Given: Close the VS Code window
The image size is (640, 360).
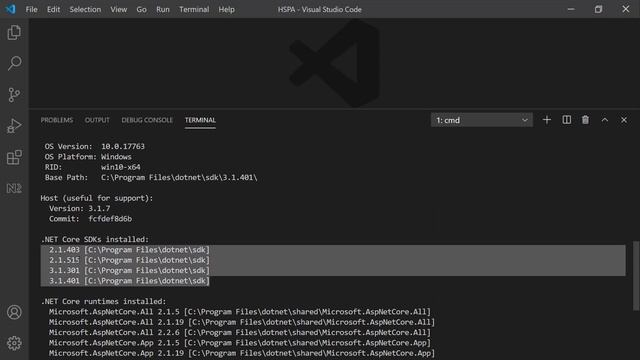Looking at the screenshot, I should tap(626, 9).
